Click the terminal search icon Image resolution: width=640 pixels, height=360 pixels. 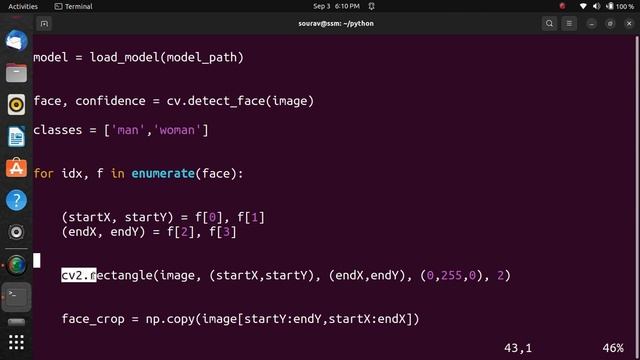549,24
